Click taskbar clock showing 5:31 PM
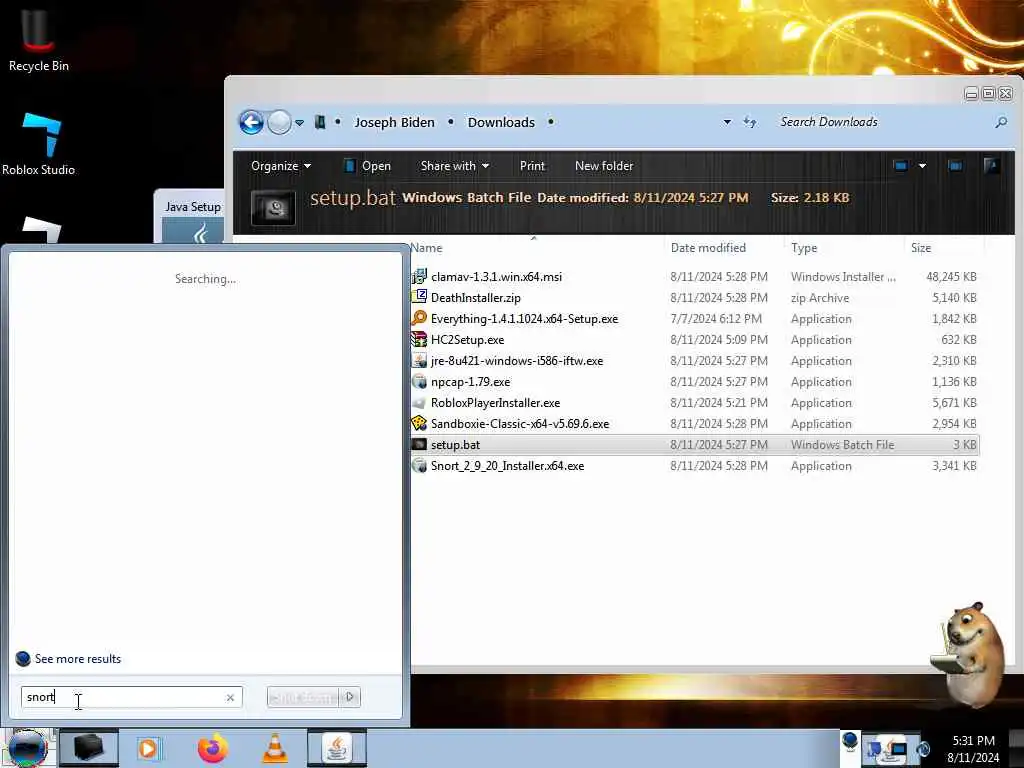This screenshot has width=1024, height=768. [x=973, y=748]
